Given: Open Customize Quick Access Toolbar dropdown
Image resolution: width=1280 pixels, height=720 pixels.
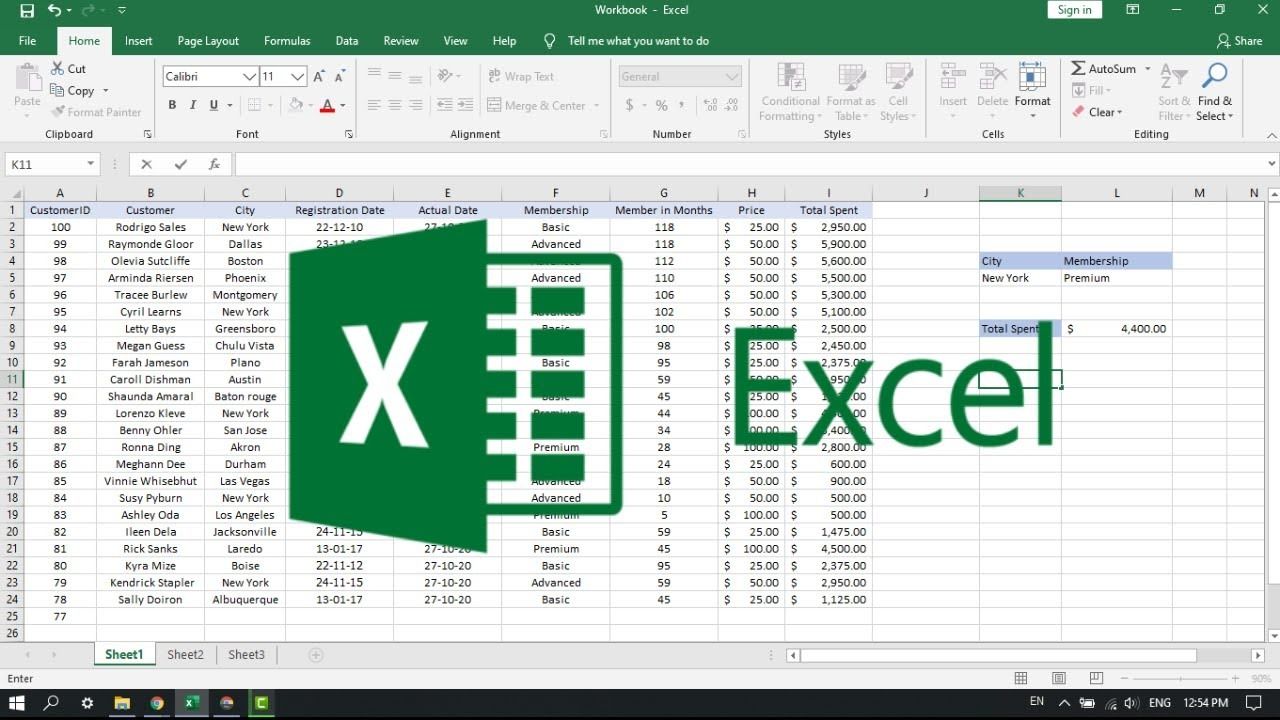Looking at the screenshot, I should coord(122,10).
